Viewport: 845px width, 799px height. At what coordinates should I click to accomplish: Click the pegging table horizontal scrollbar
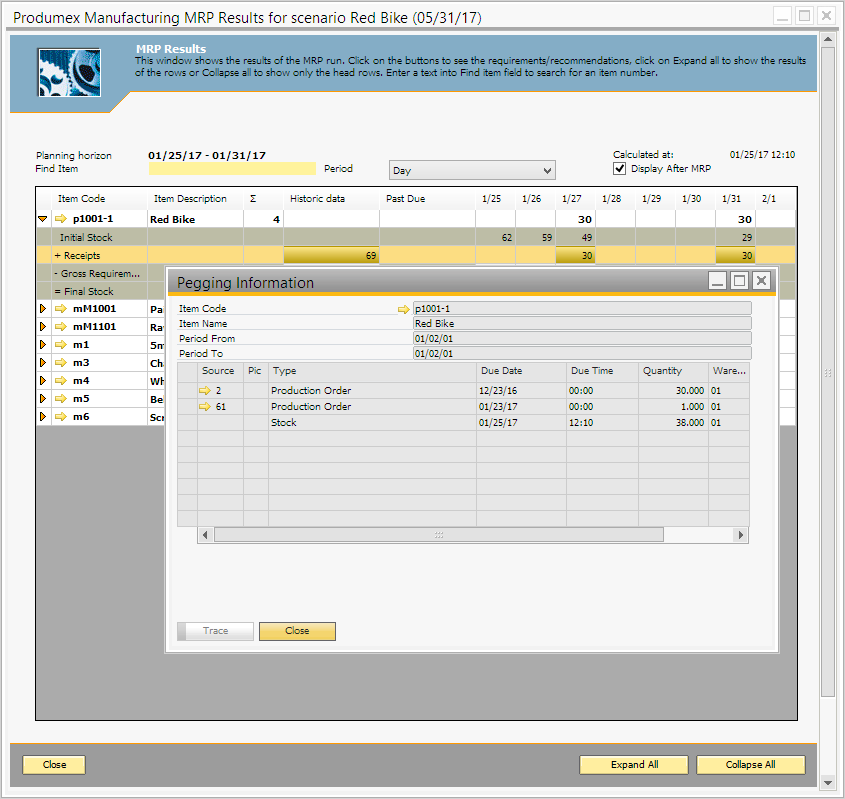tap(438, 535)
